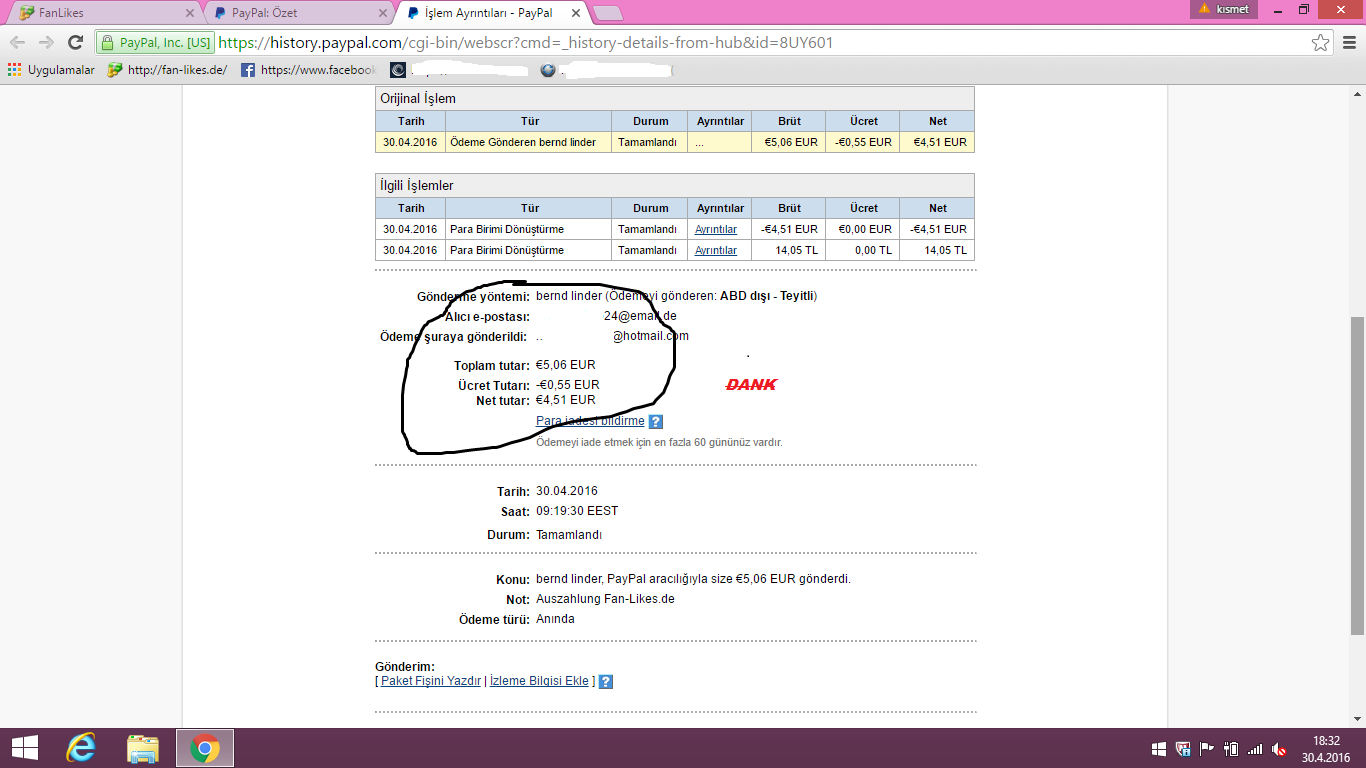The width and height of the screenshot is (1366, 768).
Task: Open Internet Explorer from the taskbar
Action: point(81,748)
